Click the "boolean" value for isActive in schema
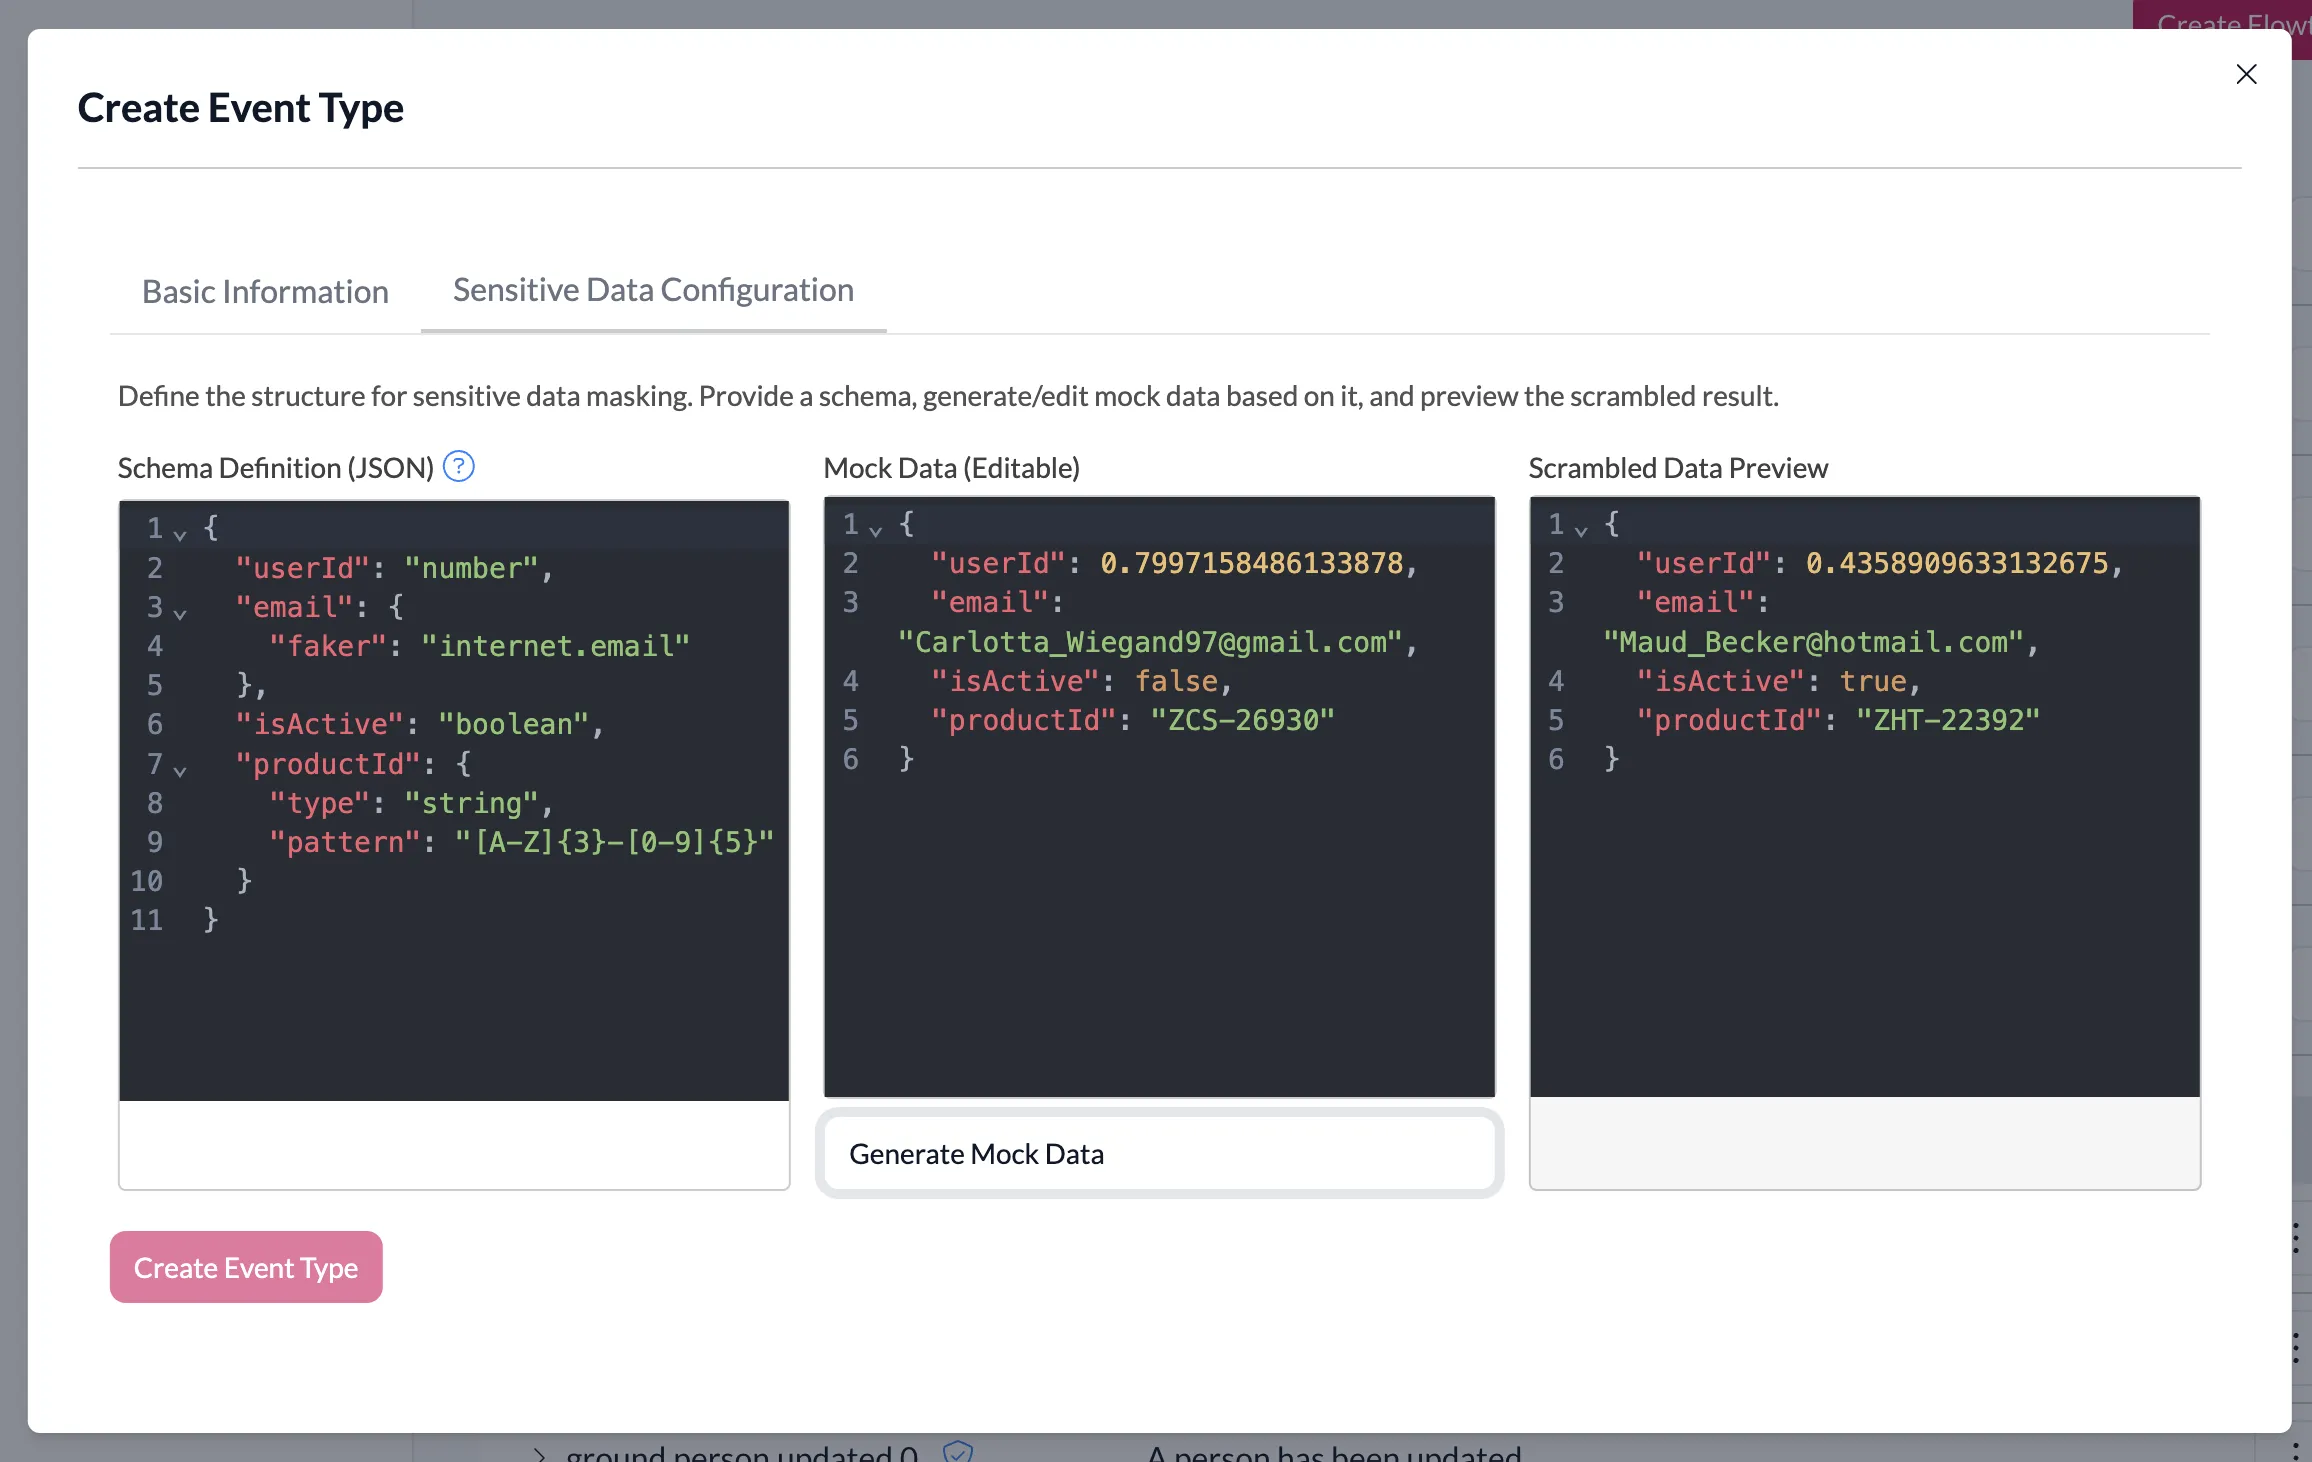The height and width of the screenshot is (1462, 2312). [514, 724]
